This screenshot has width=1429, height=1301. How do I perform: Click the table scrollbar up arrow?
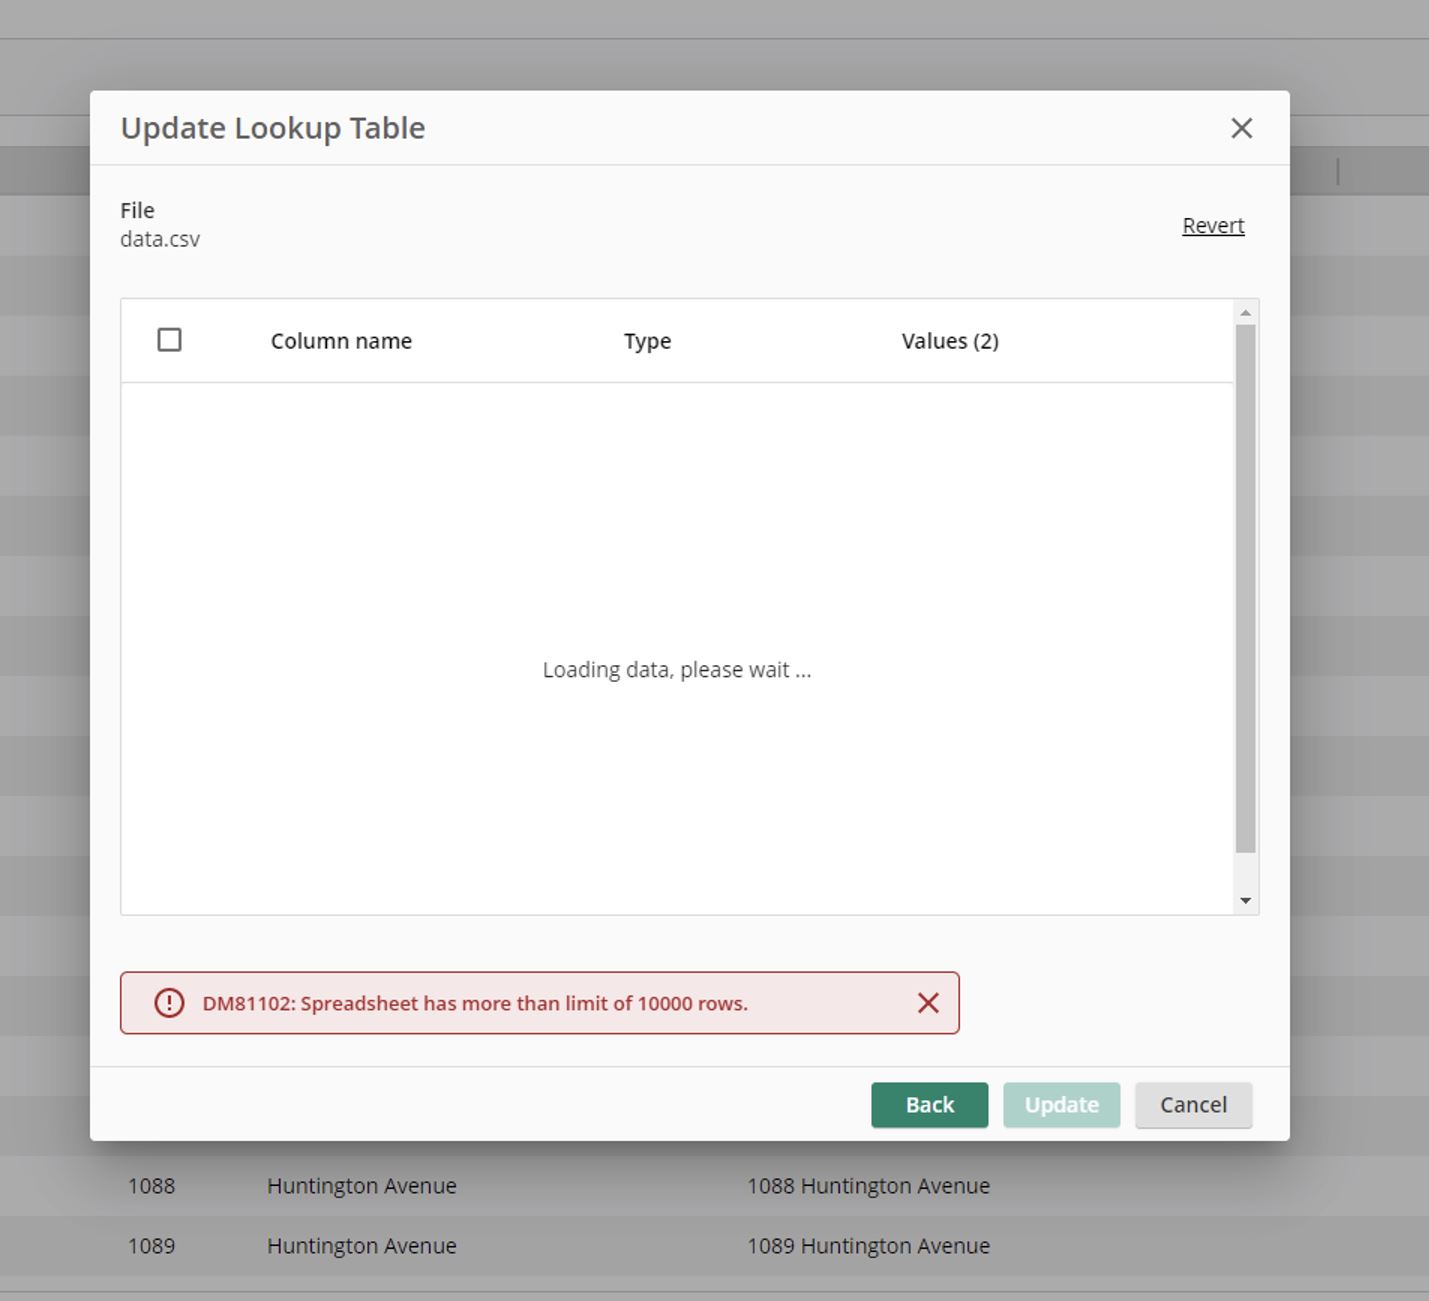(x=1245, y=313)
